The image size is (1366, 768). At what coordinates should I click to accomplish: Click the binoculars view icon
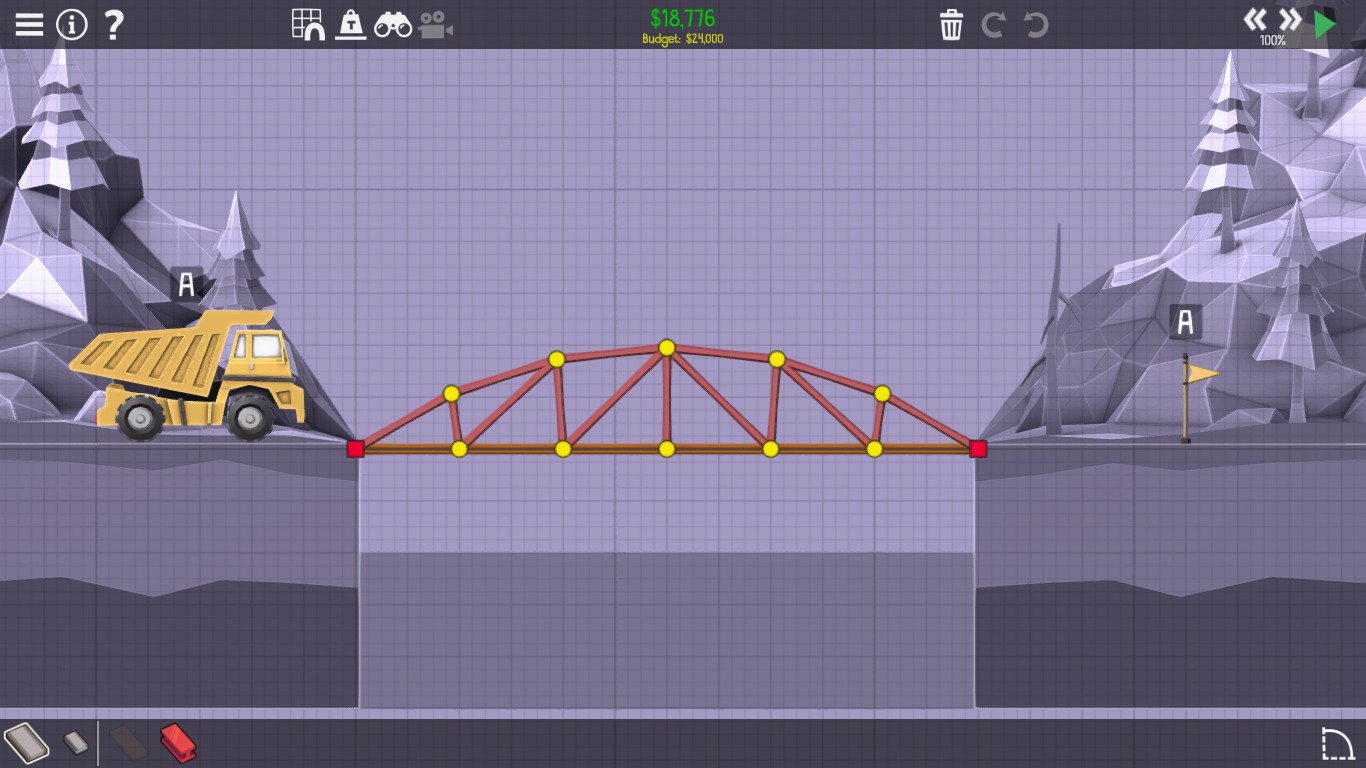click(x=393, y=25)
